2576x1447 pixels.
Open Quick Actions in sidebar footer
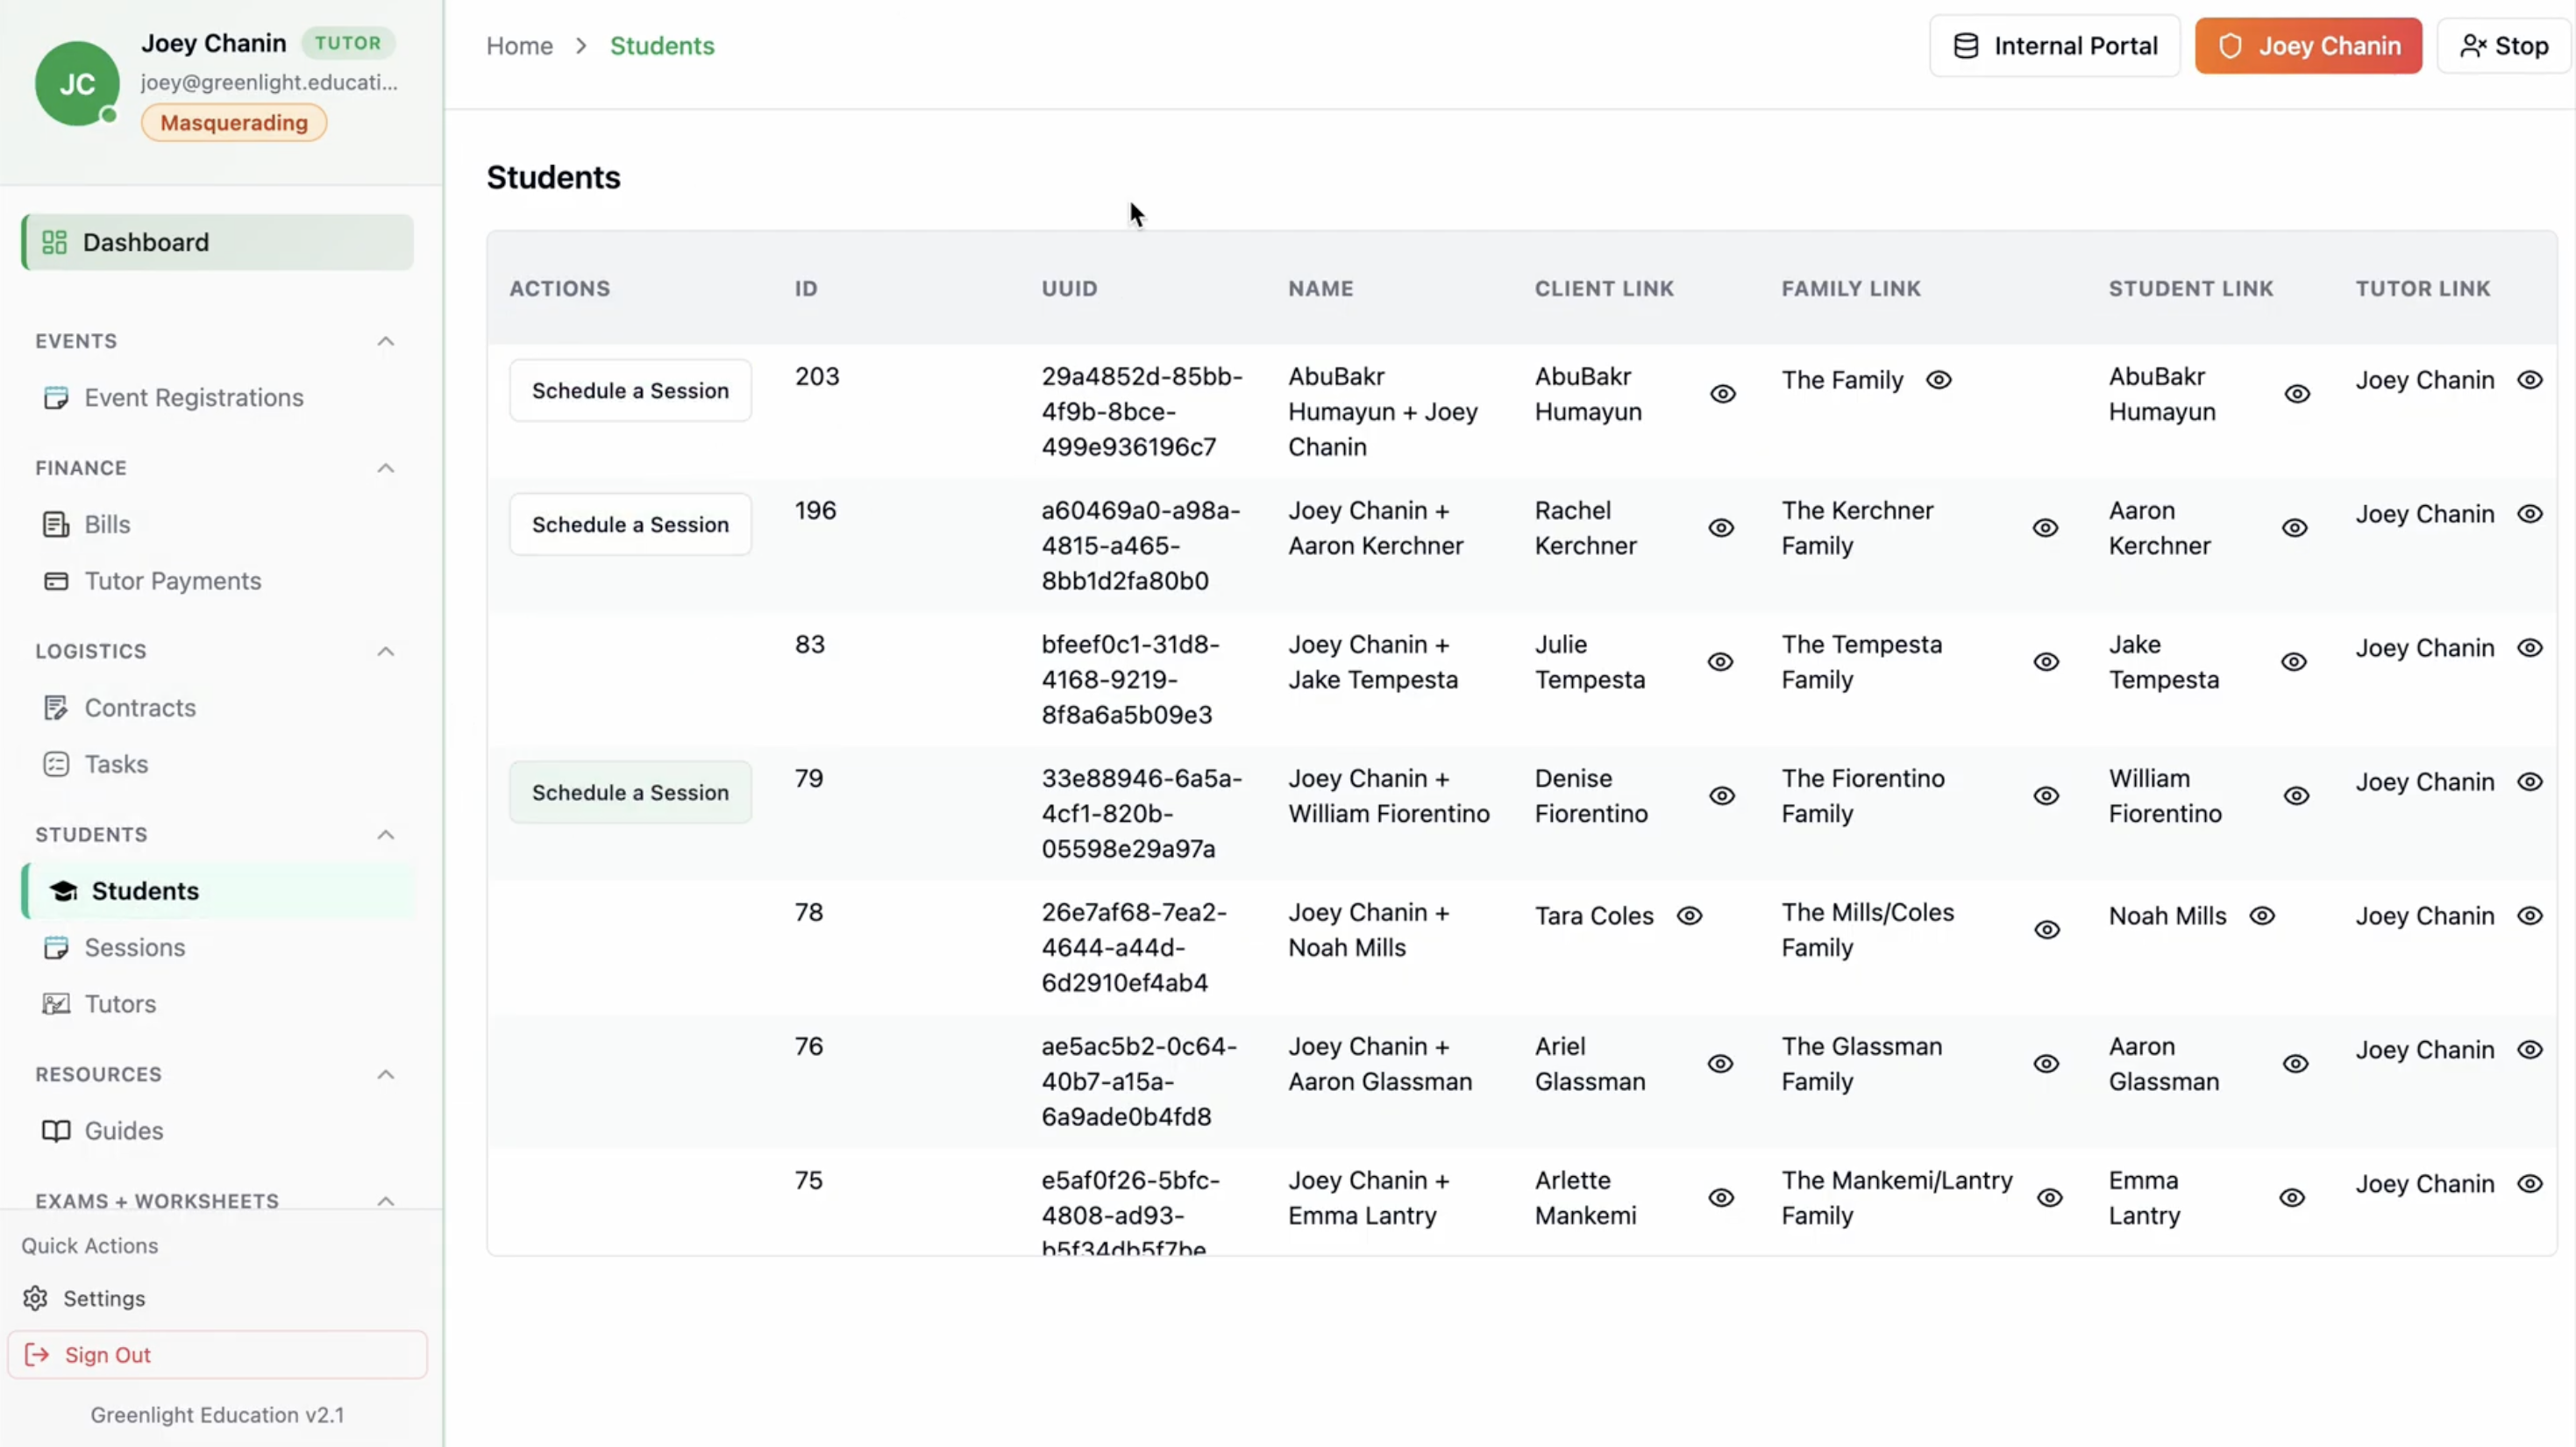point(90,1246)
